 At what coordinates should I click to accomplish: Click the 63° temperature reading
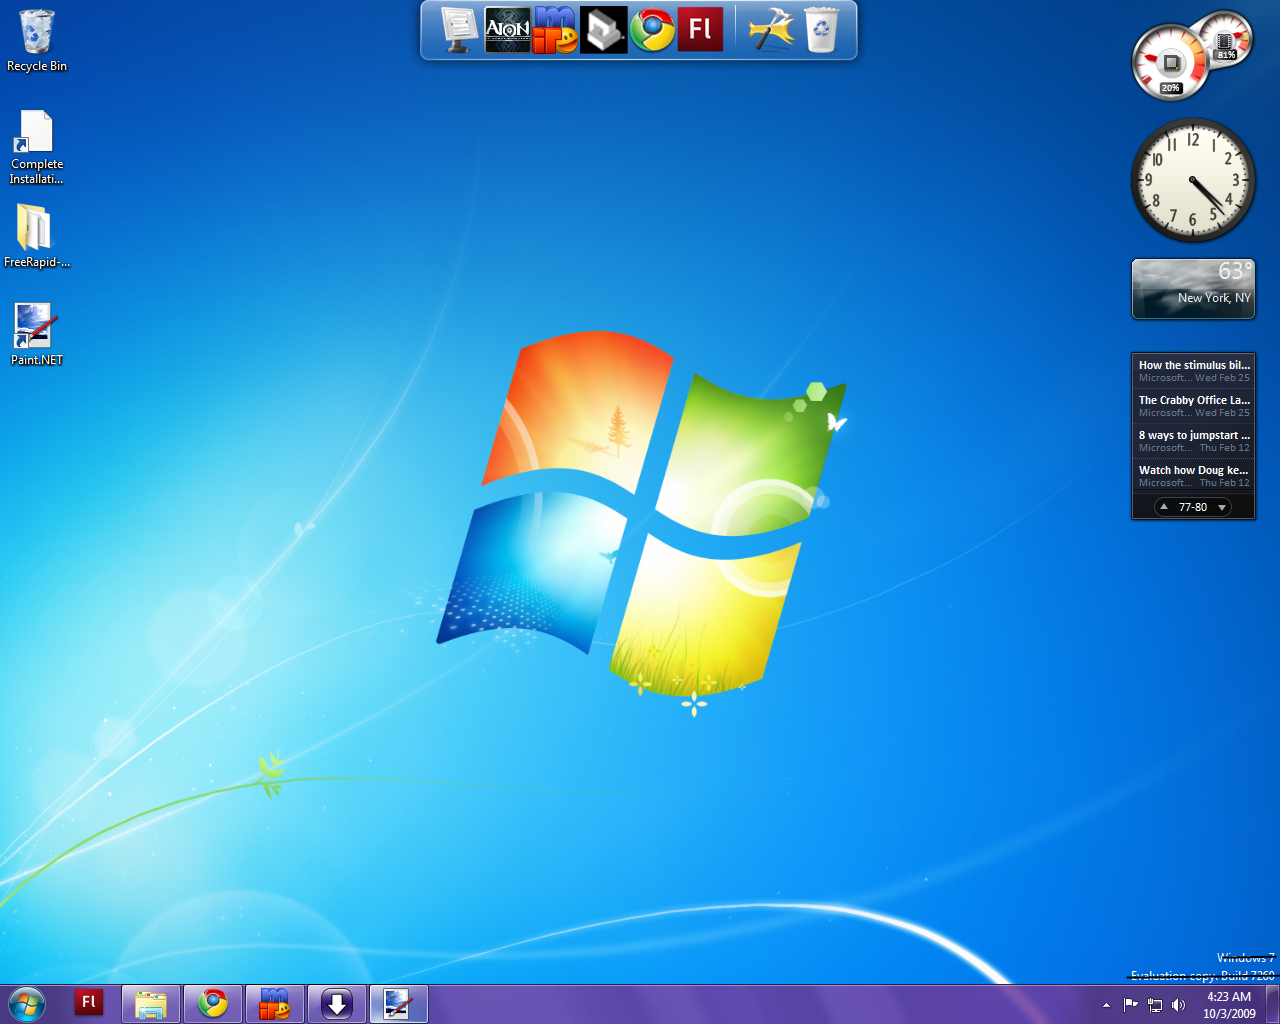pyautogui.click(x=1234, y=271)
